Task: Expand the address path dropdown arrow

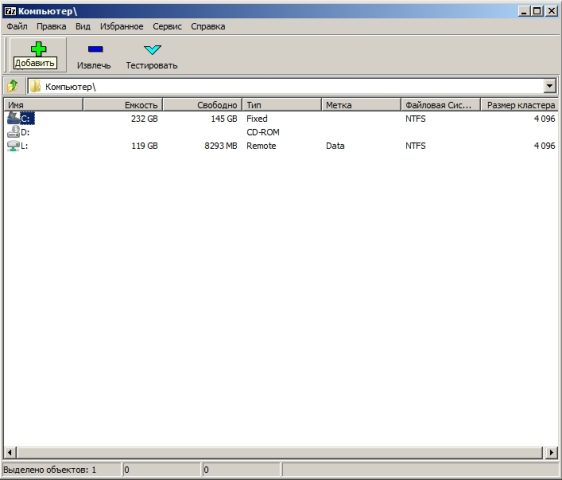Action: [549, 86]
